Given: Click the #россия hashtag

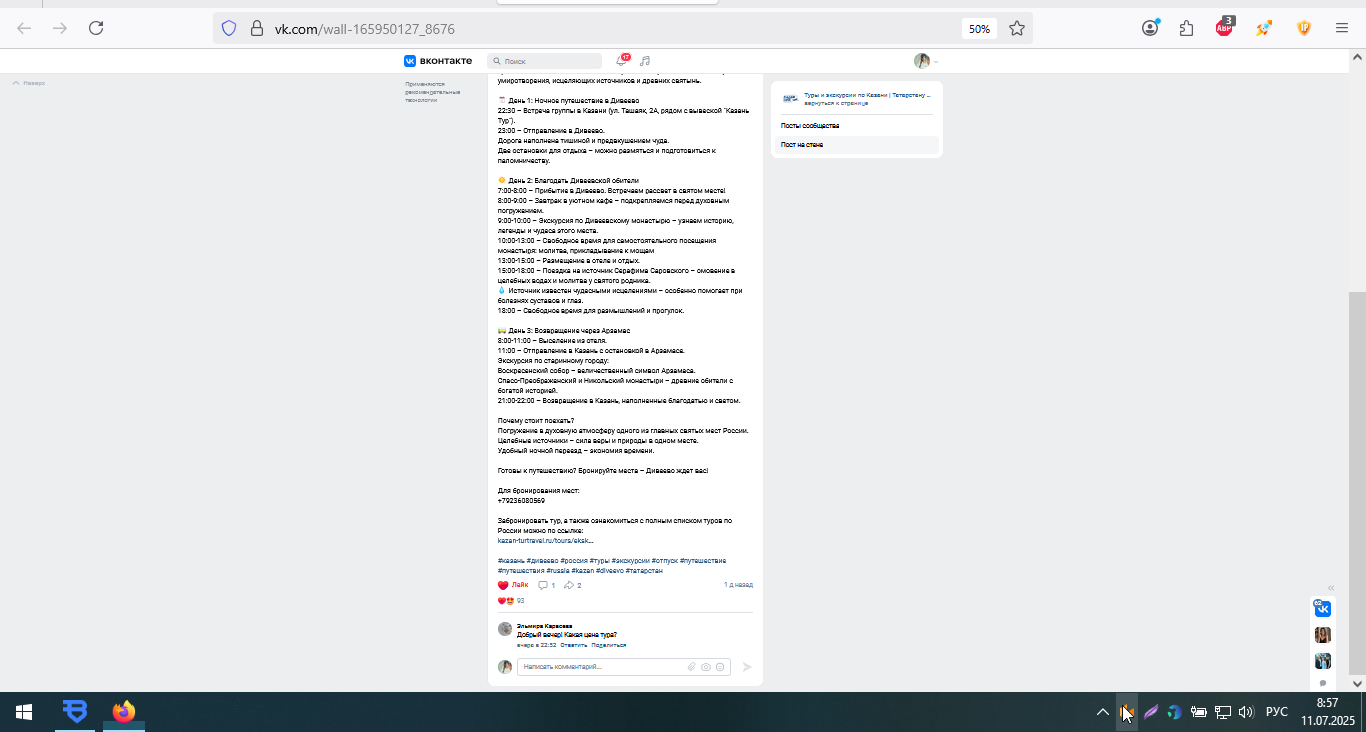Looking at the screenshot, I should click(x=573, y=560).
